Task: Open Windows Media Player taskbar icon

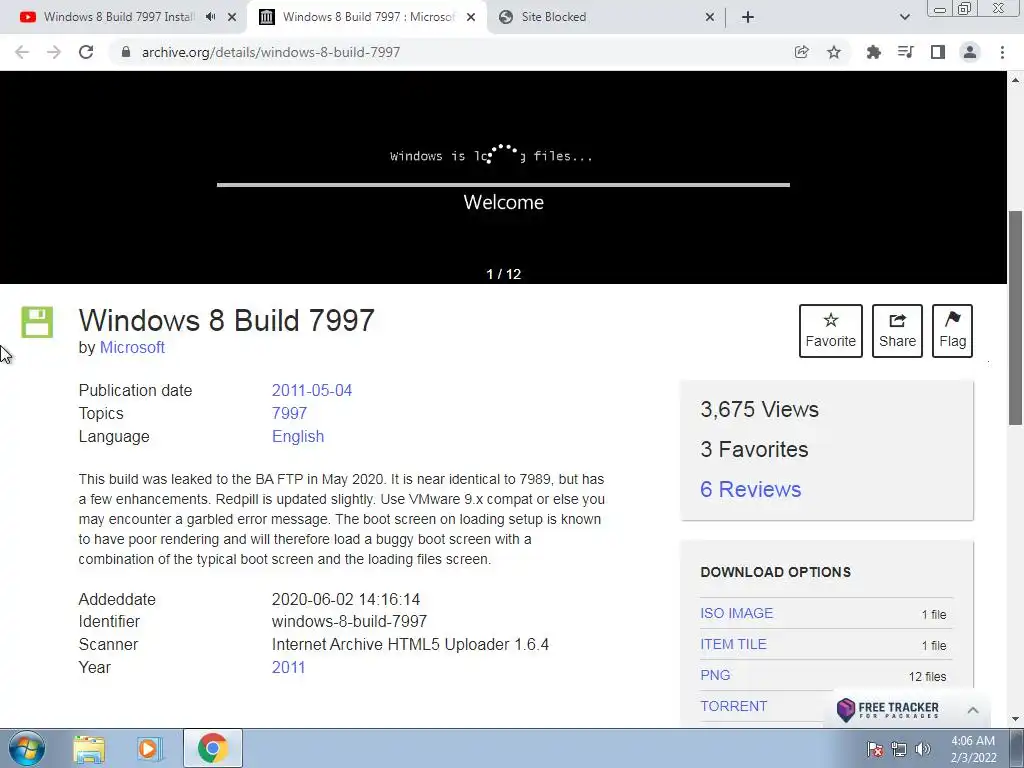Action: coord(150,748)
